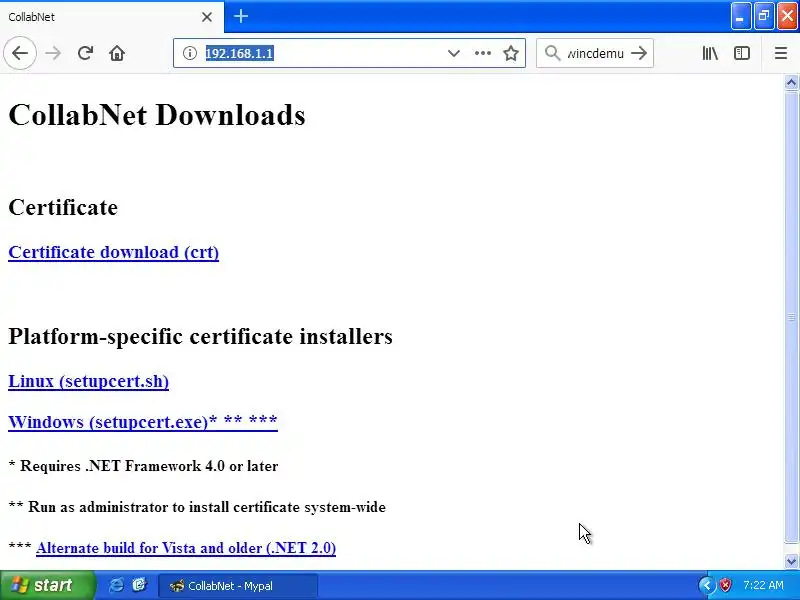Viewport: 800px width, 600px height.
Task: Click the vertical scrollbar thumb
Action: [791, 317]
